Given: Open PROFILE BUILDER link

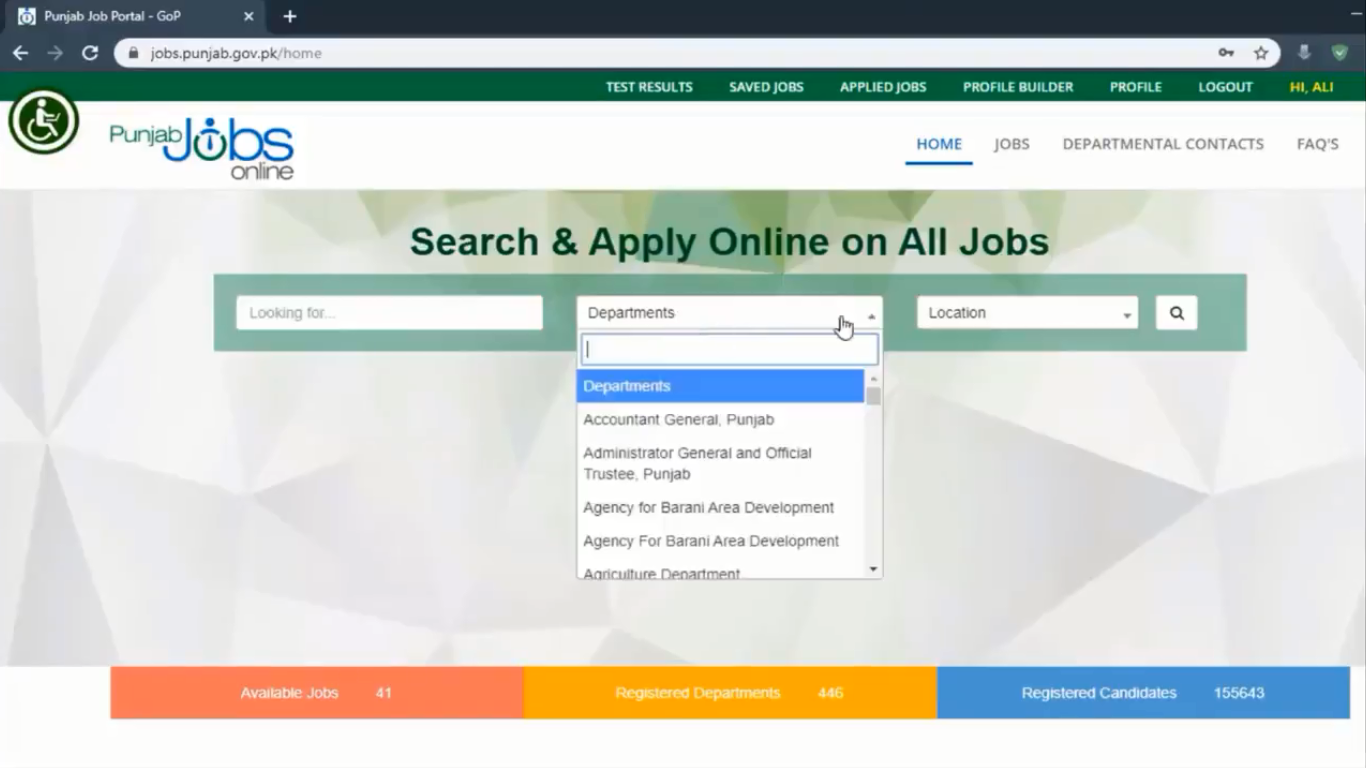Looking at the screenshot, I should tap(1018, 87).
